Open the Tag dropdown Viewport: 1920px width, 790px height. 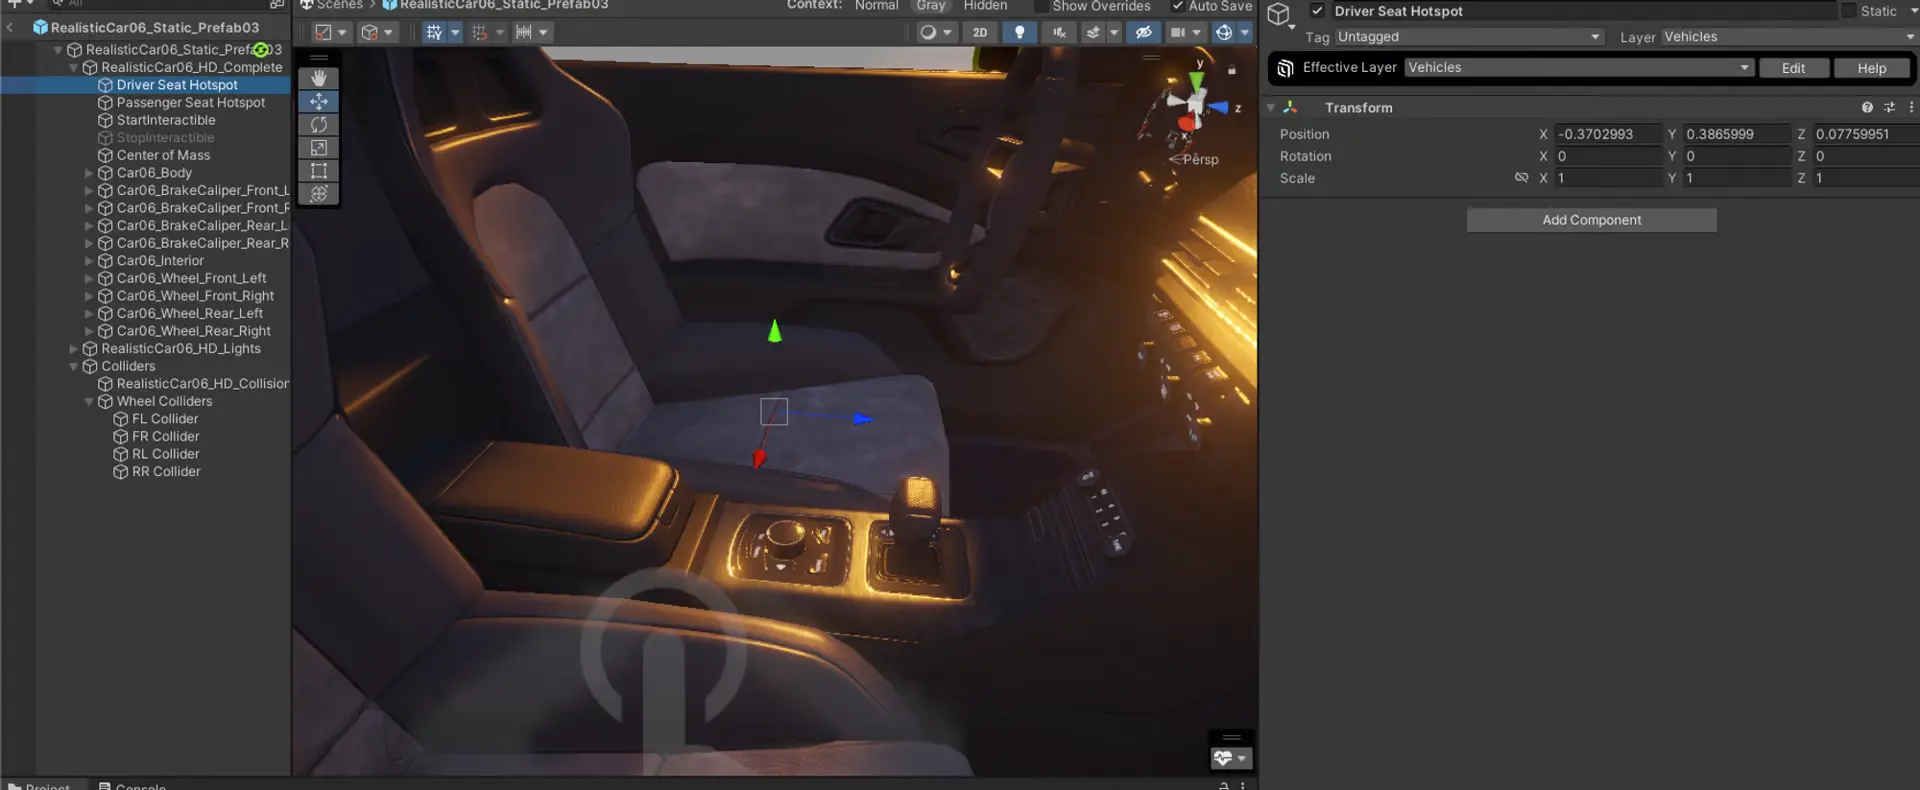(x=1469, y=37)
